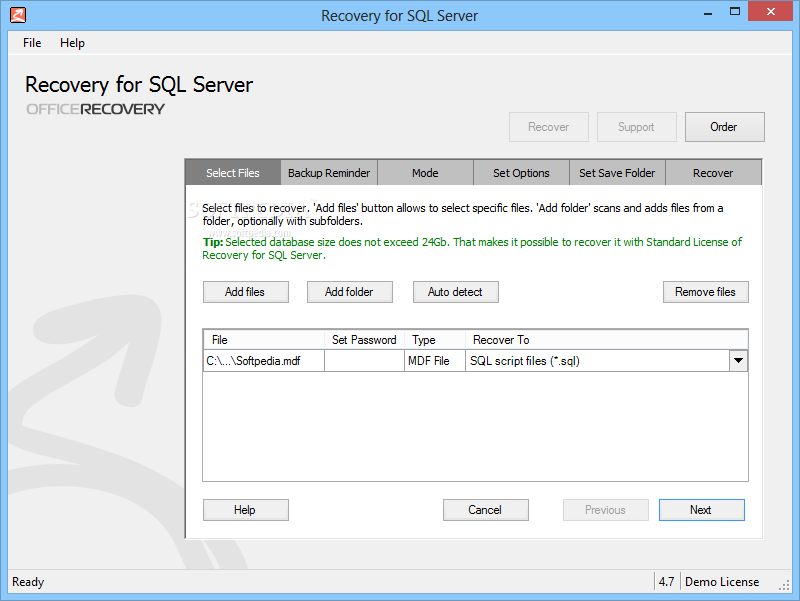Click the Auto detect button
The height and width of the screenshot is (601, 800).
coord(456,292)
